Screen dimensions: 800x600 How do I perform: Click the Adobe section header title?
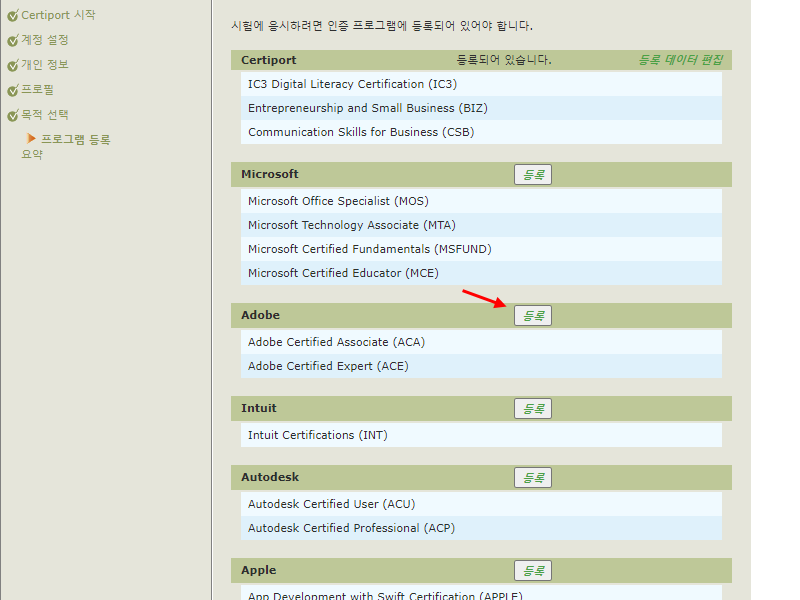coord(260,315)
